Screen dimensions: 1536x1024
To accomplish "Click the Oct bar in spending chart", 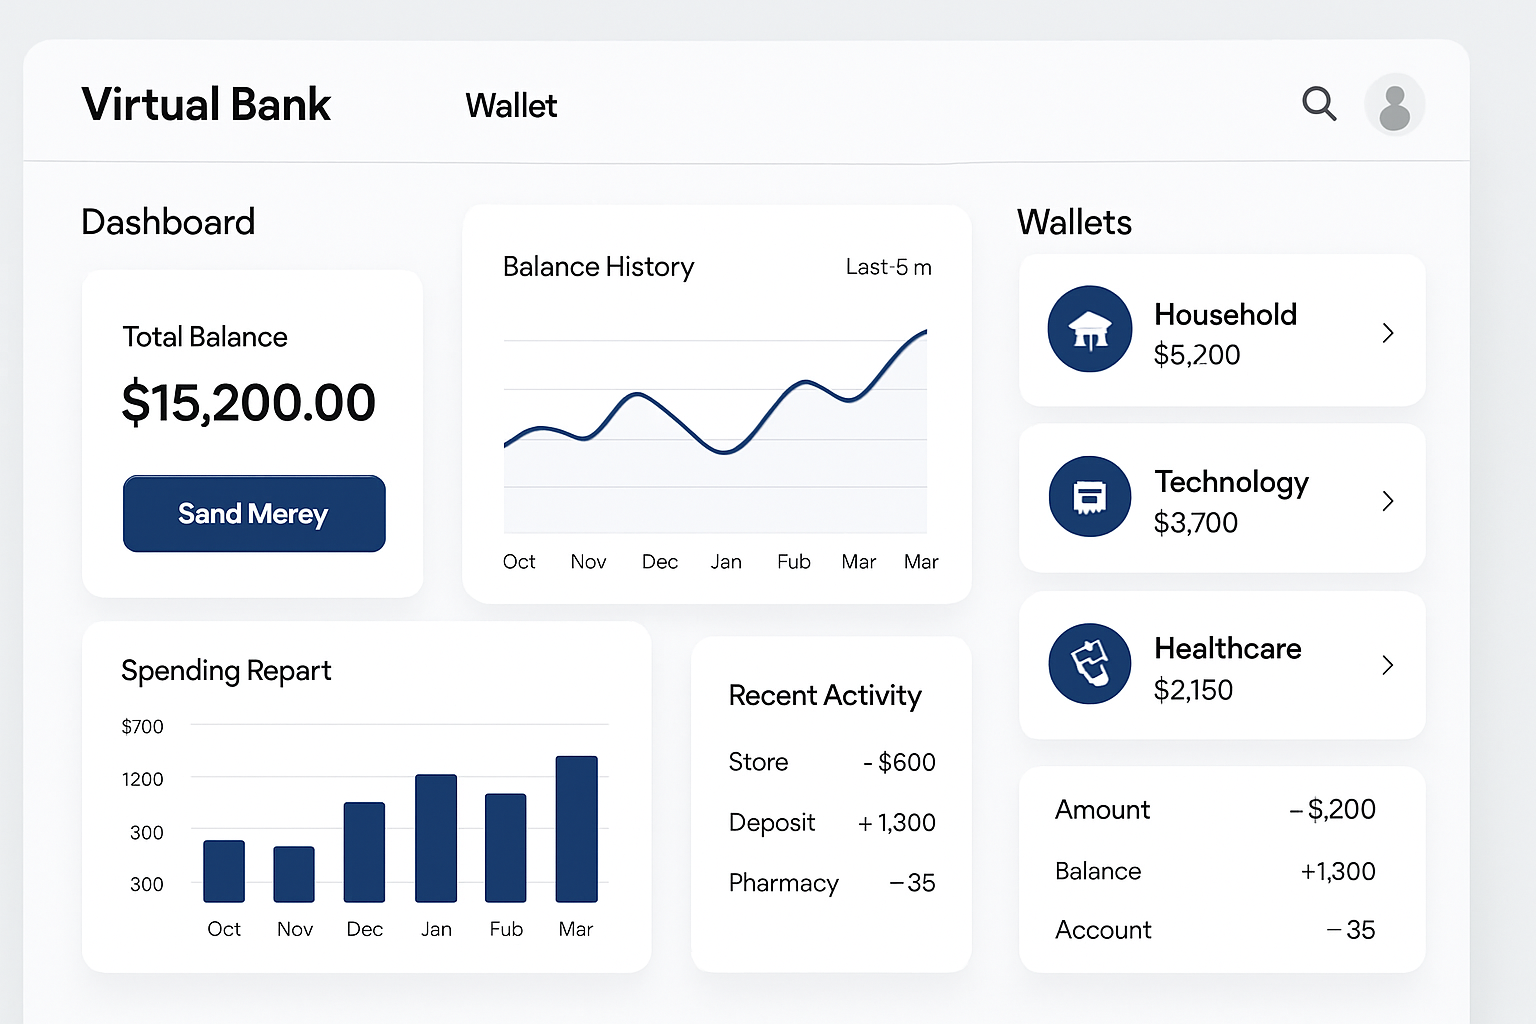I will click(224, 871).
